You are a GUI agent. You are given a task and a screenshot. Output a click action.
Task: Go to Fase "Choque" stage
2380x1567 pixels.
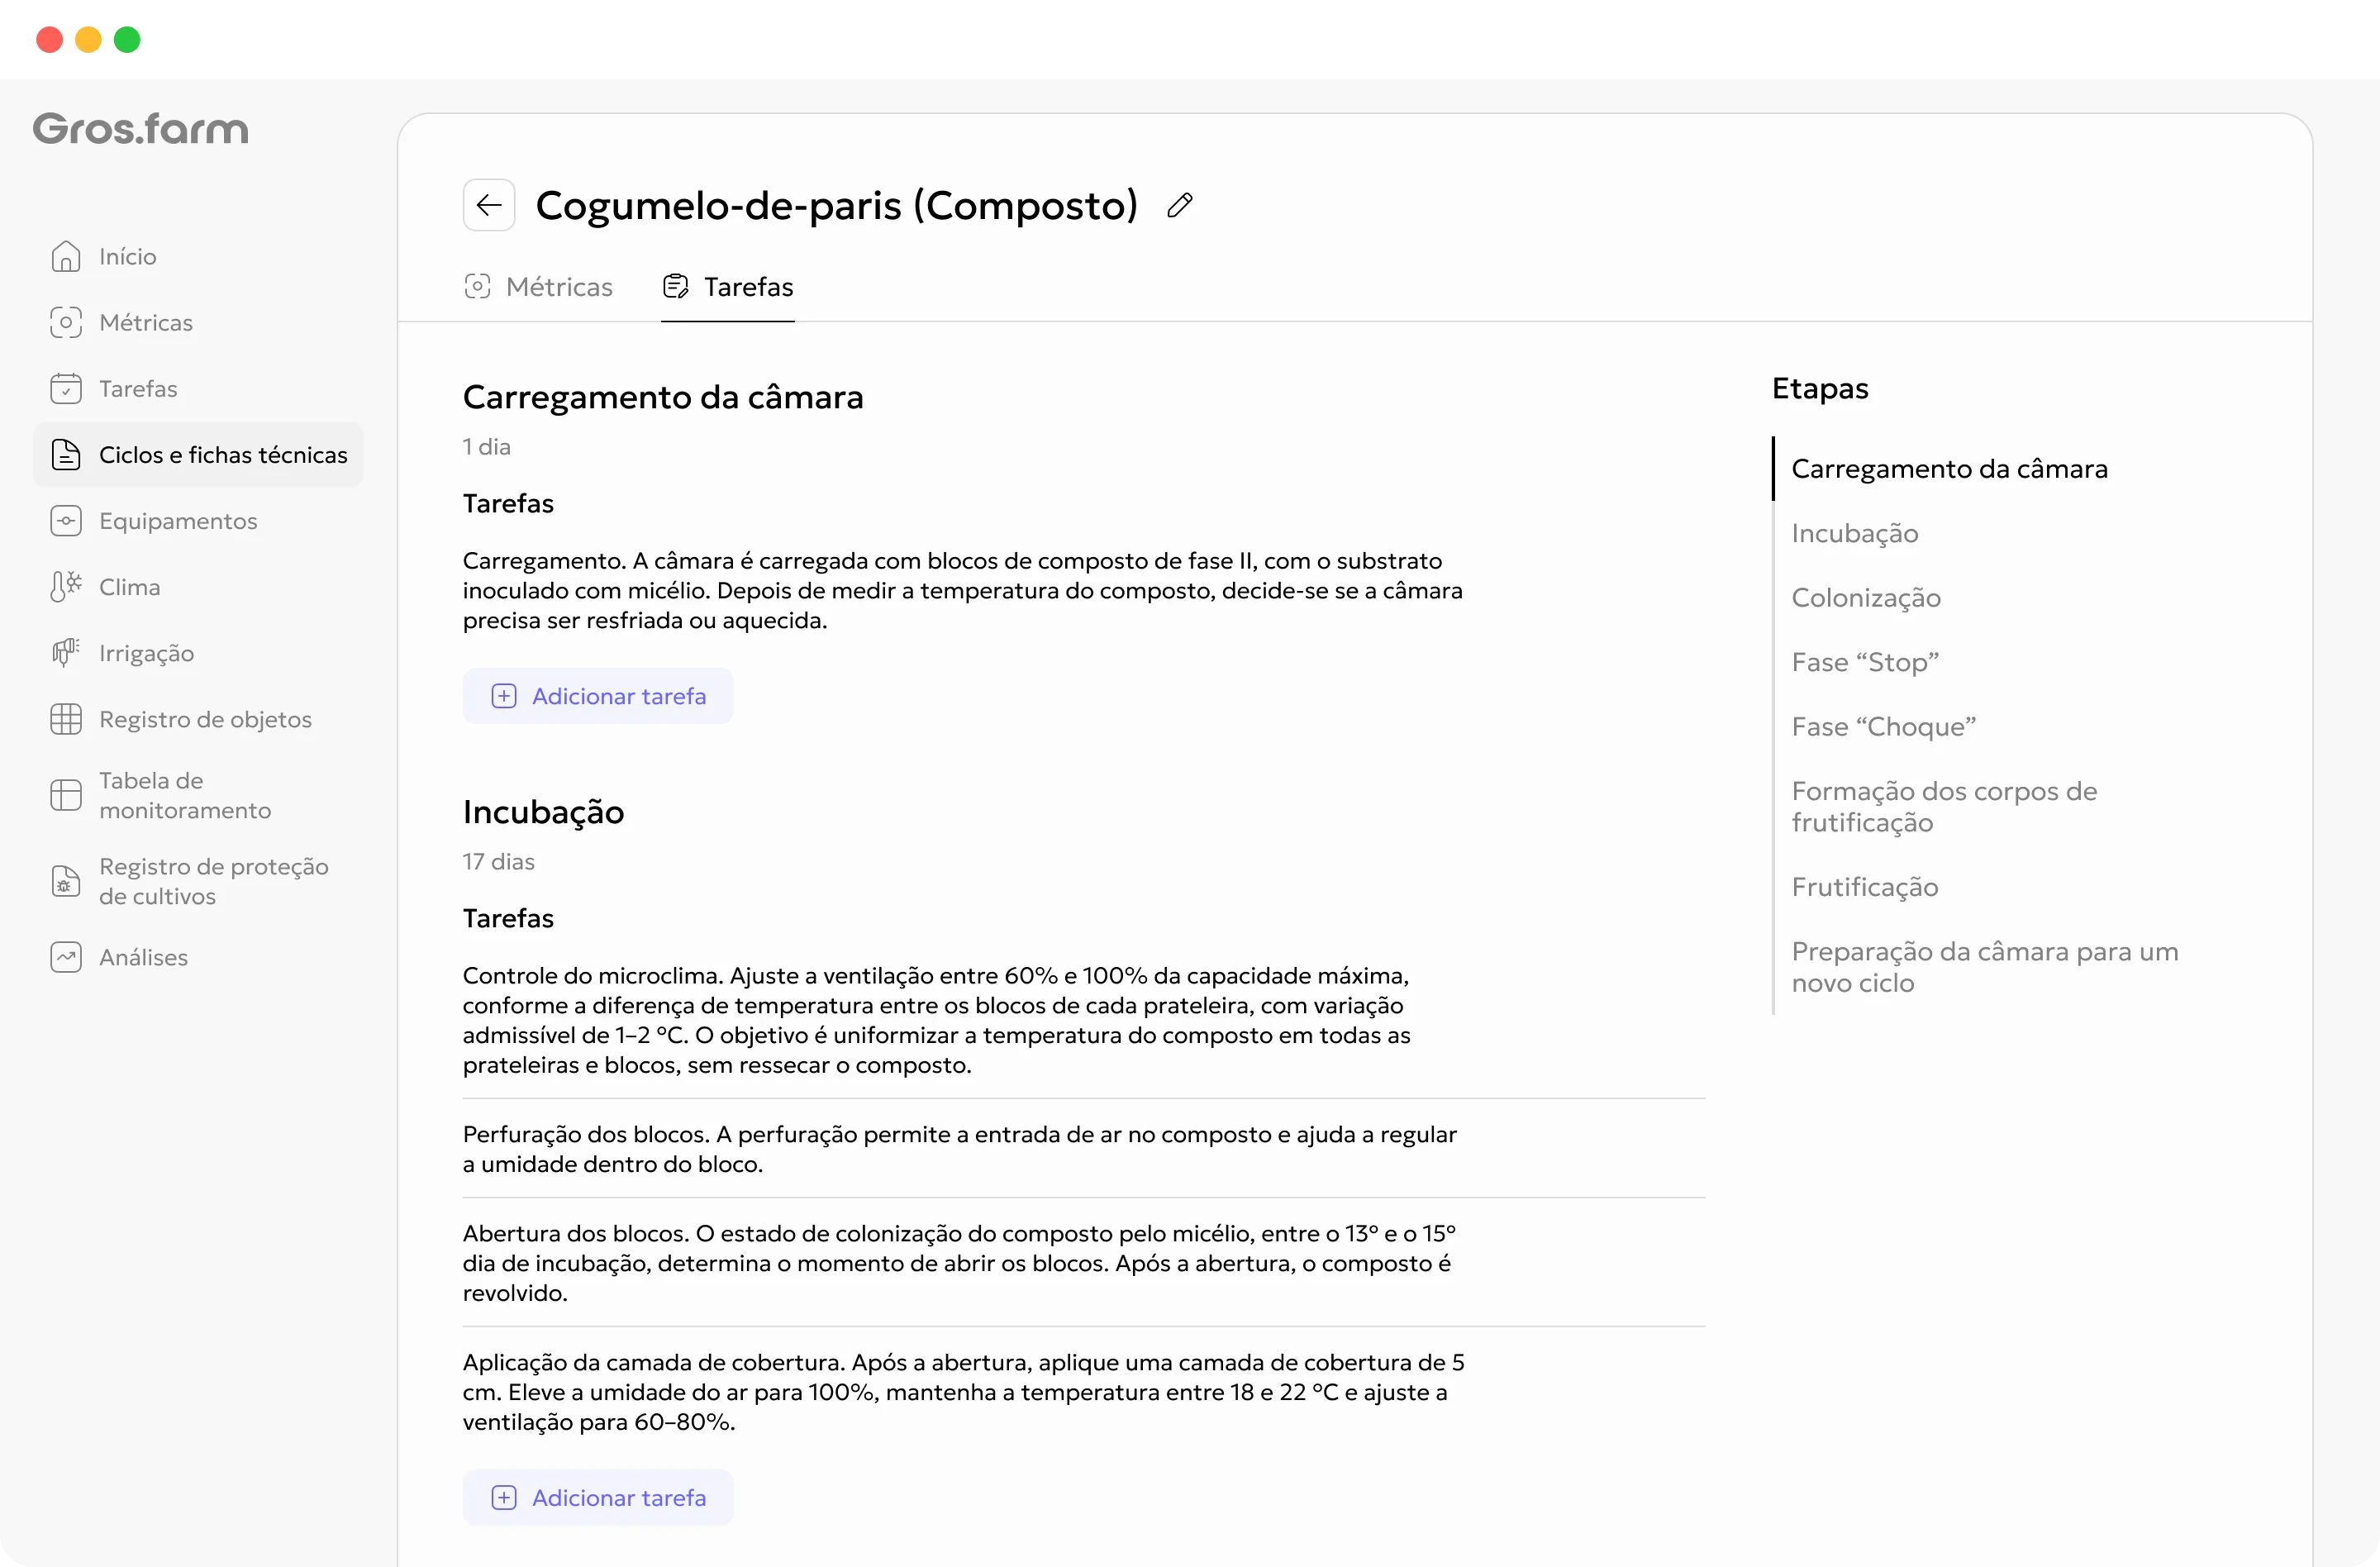click(x=1884, y=727)
